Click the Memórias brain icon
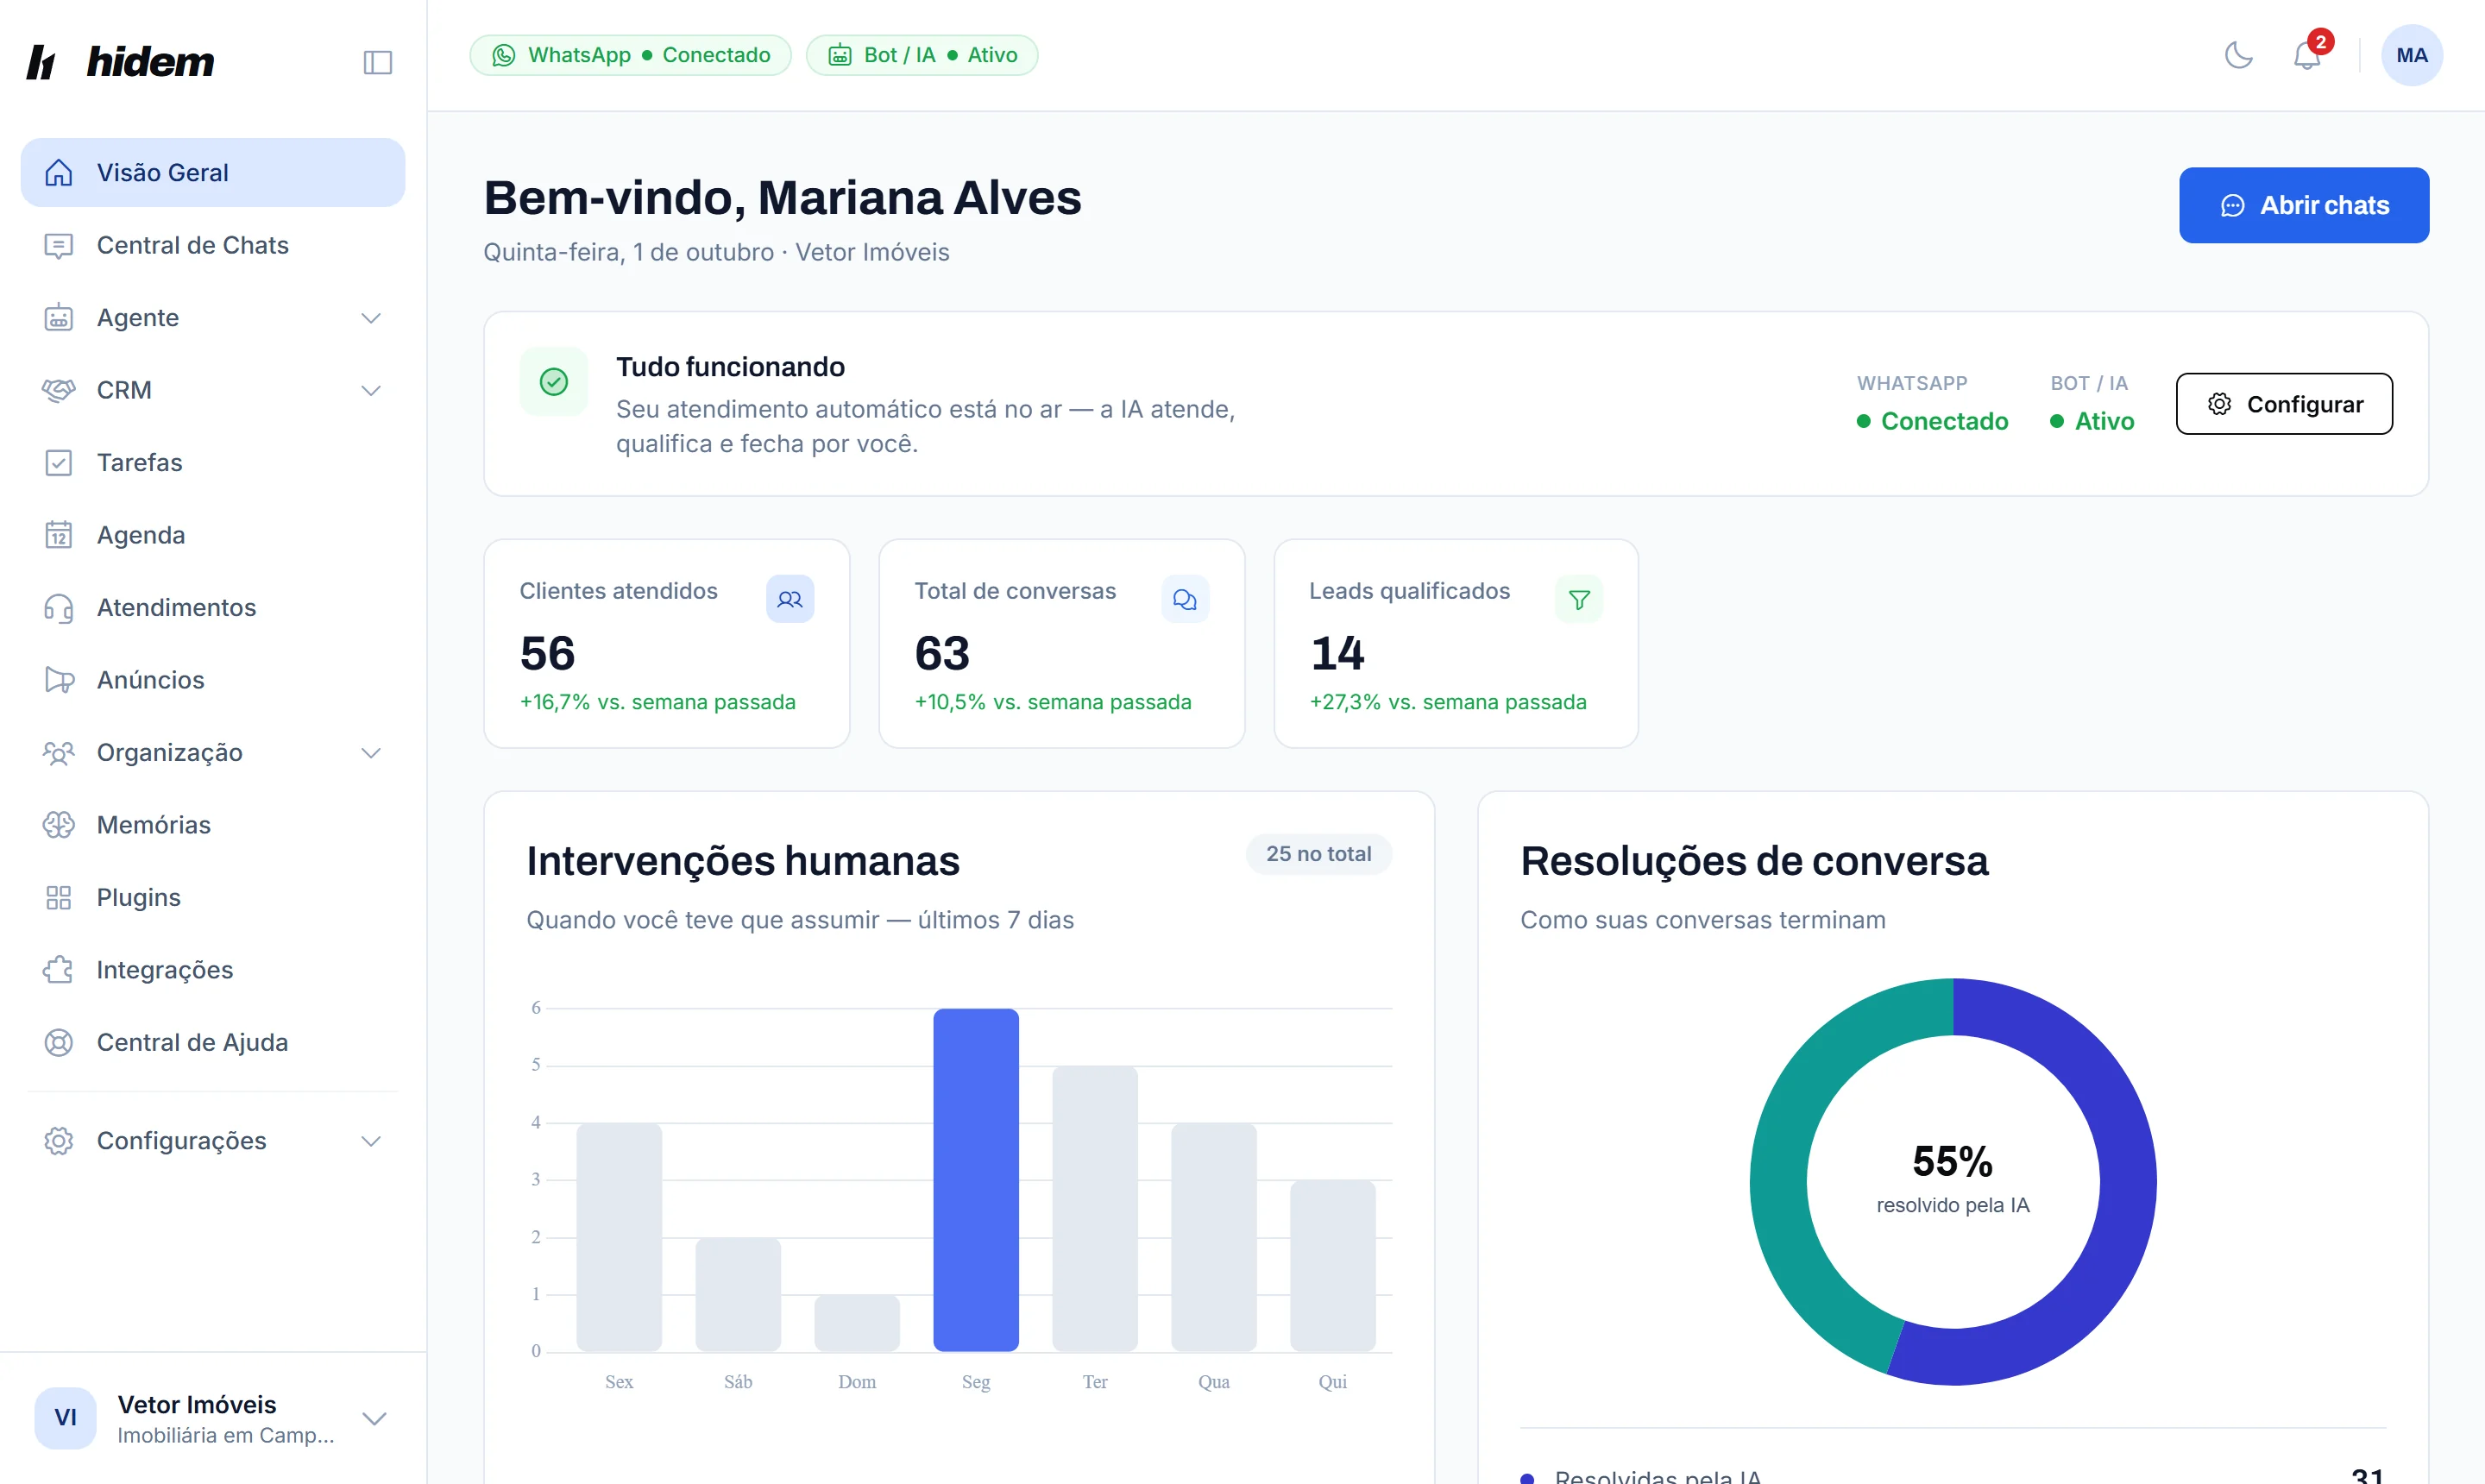 (59, 825)
